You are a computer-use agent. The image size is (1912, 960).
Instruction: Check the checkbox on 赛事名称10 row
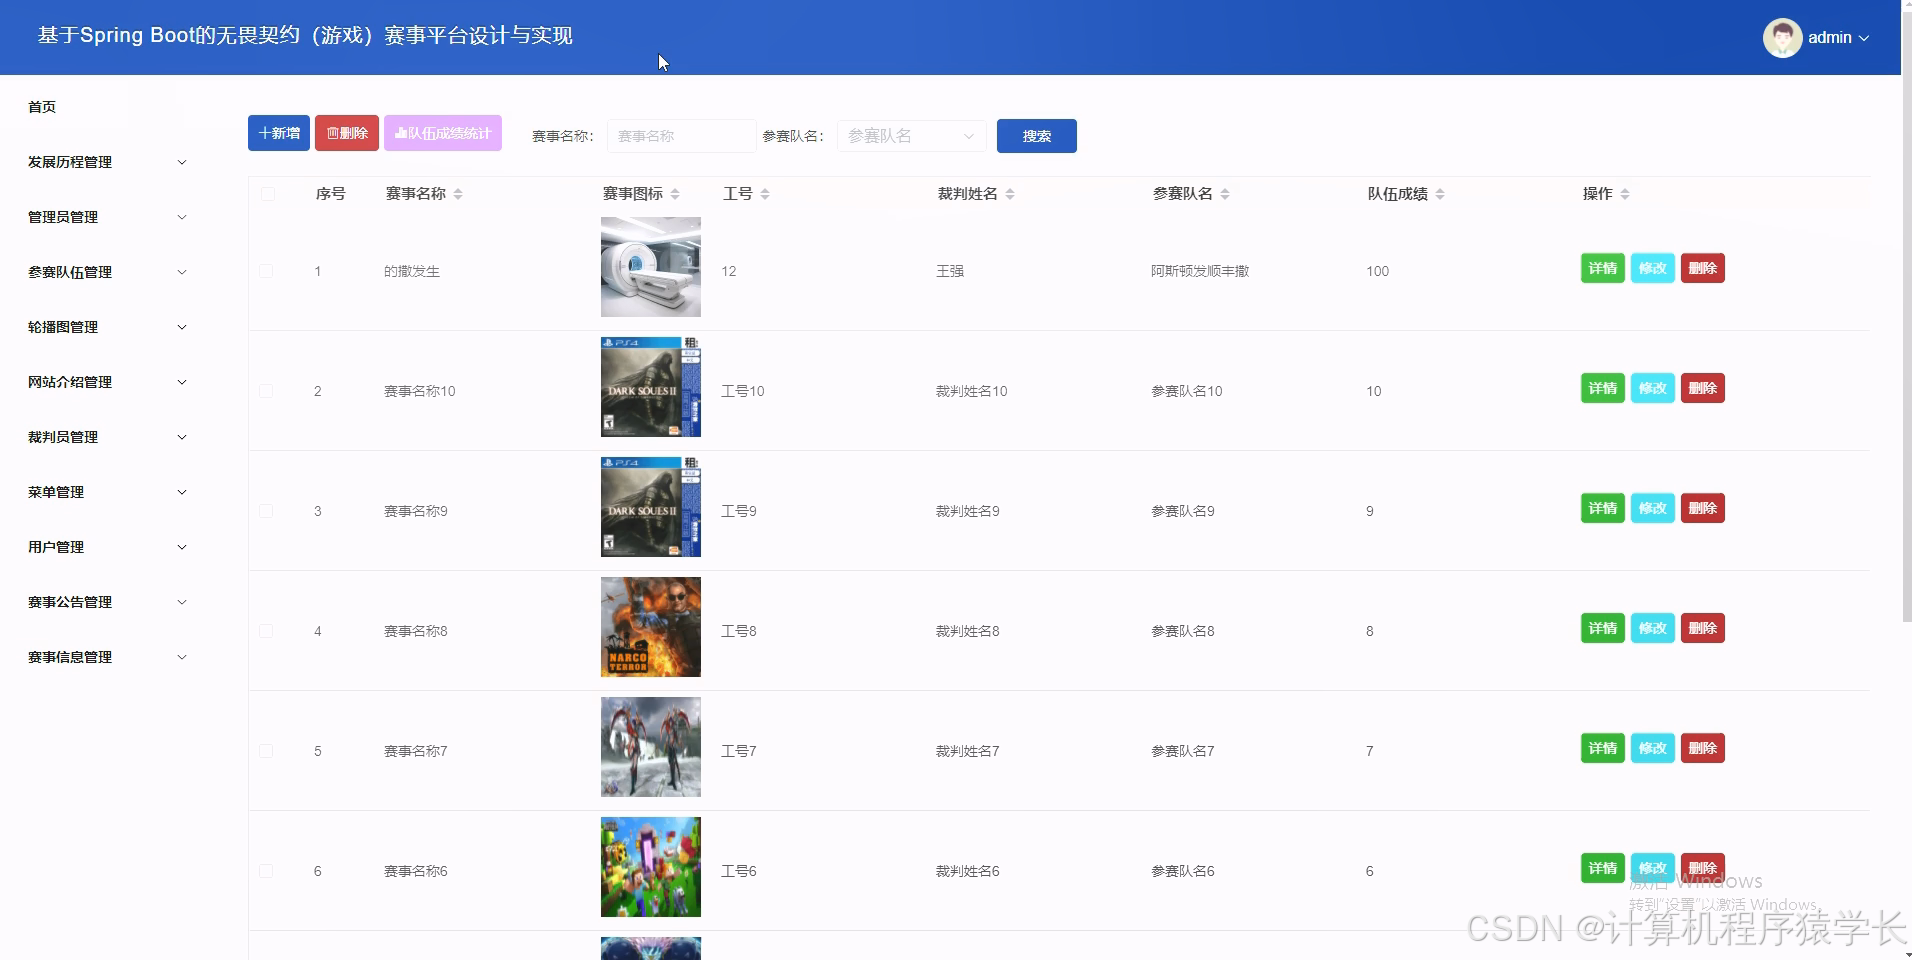266,390
